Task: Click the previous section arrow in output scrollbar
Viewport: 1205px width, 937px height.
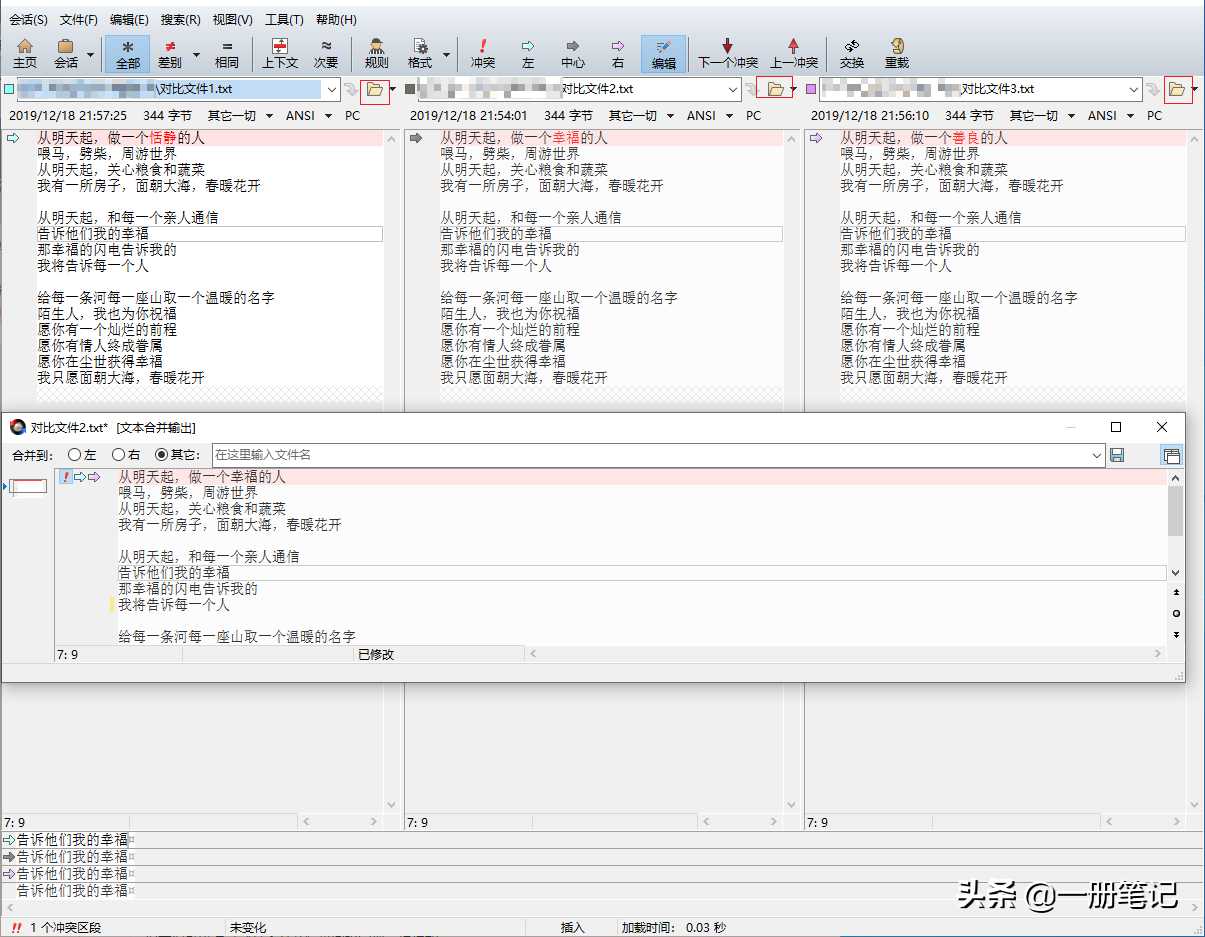Action: point(1176,592)
